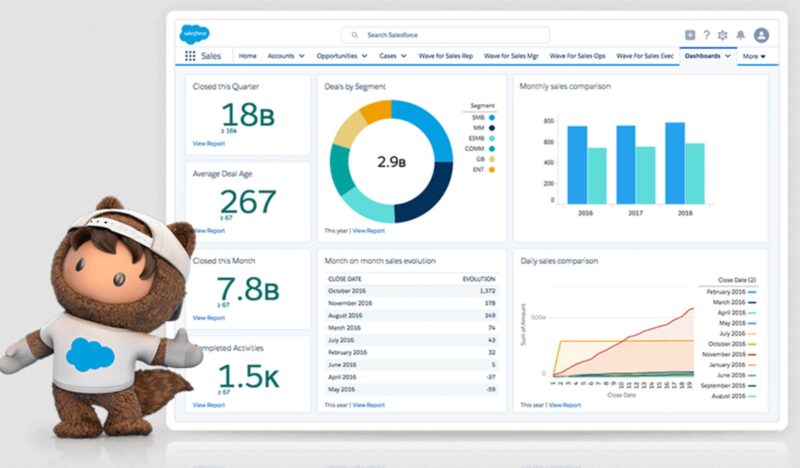Image resolution: width=800 pixels, height=468 pixels.
Task: View Report for Daily sales comparison
Action: 565,405
